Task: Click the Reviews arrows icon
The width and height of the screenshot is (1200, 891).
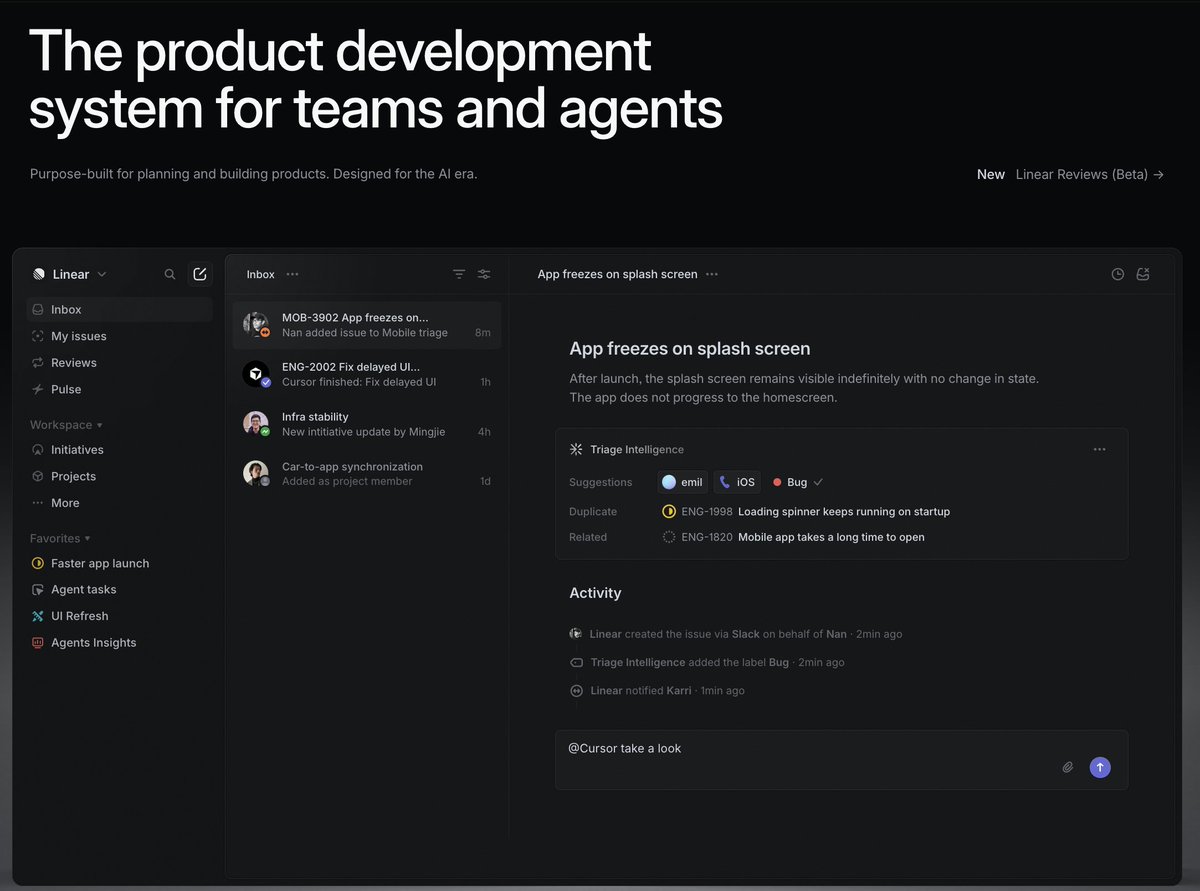Action: point(38,363)
